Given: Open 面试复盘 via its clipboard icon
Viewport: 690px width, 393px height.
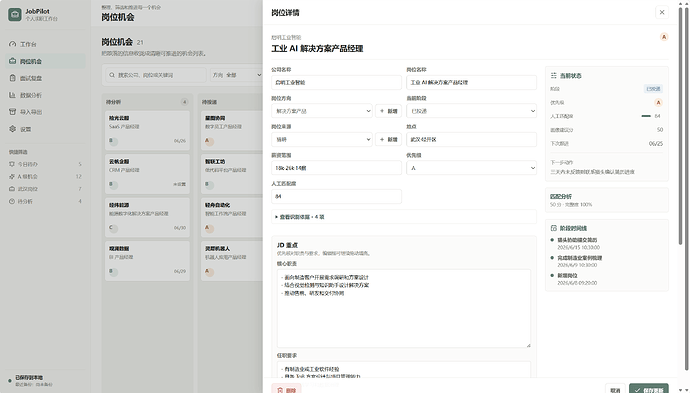Looking at the screenshot, I should [12, 78].
